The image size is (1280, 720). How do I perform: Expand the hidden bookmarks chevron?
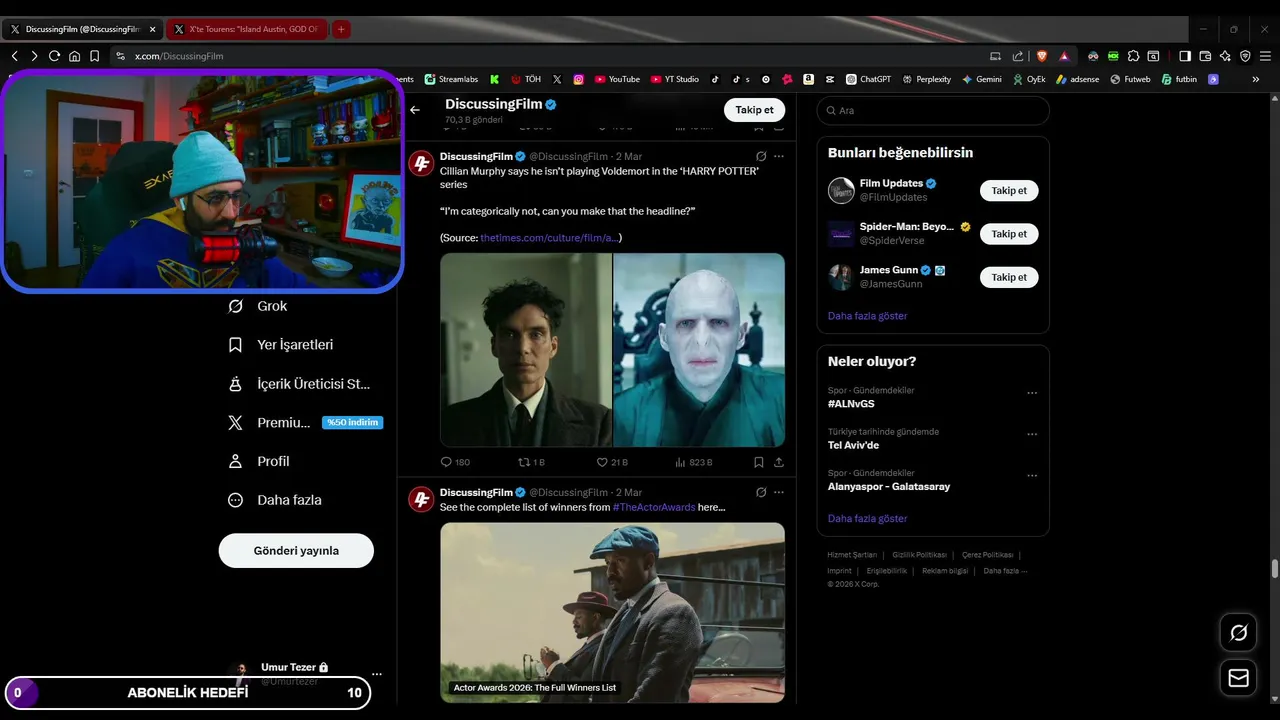click(x=1256, y=79)
